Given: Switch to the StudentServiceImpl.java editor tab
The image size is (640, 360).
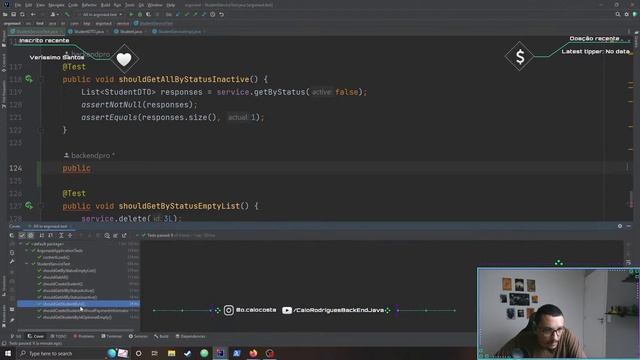Looking at the screenshot, I should coord(179,31).
